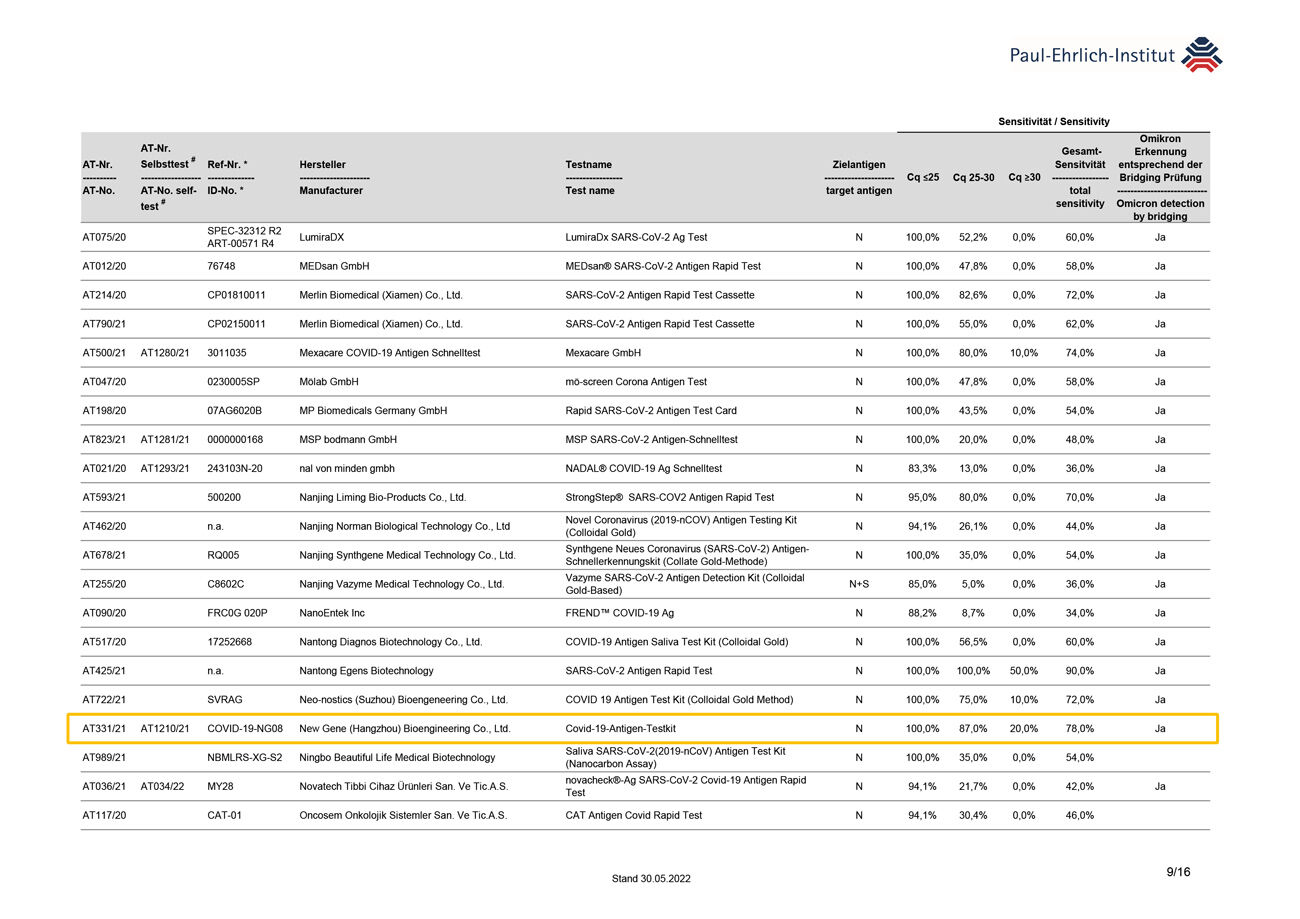Select the highlighted AT331/21 row number

[104, 729]
